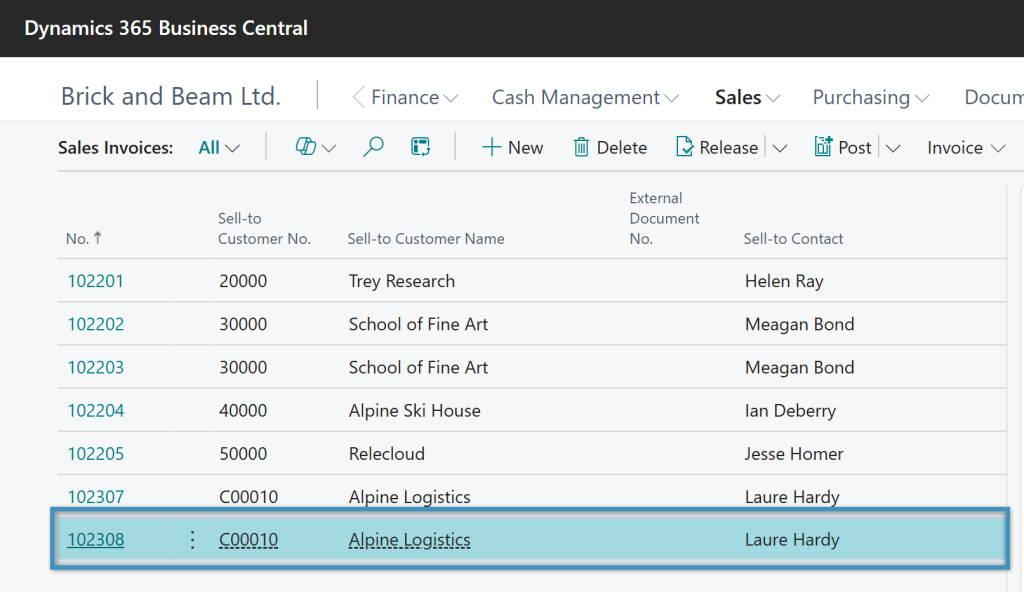Select contact Helen Ray

pyautogui.click(x=784, y=281)
